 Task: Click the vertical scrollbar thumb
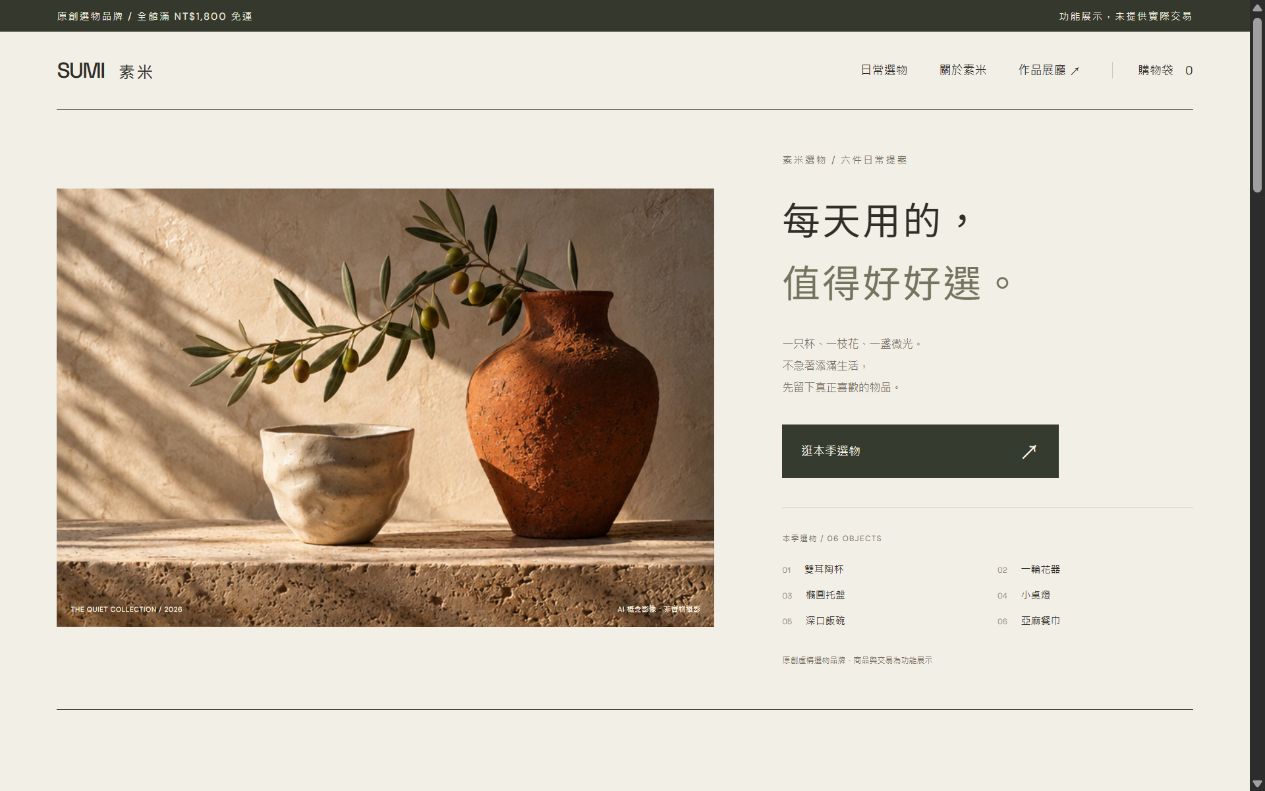point(1257,104)
